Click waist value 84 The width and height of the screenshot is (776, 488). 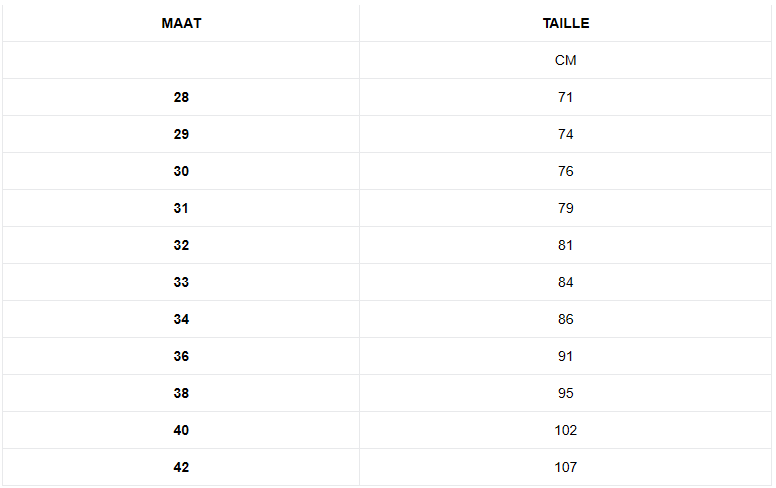point(566,282)
